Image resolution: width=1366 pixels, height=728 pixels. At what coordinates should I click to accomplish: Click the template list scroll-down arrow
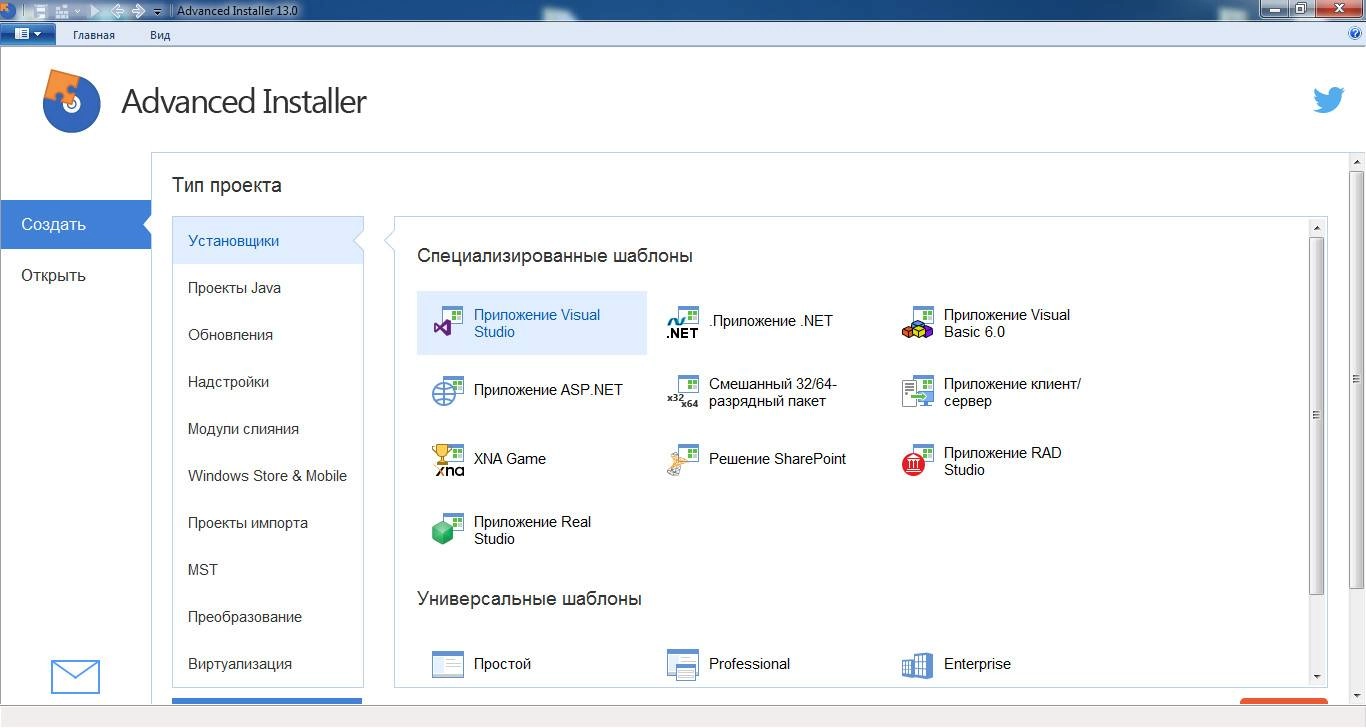coord(1317,677)
